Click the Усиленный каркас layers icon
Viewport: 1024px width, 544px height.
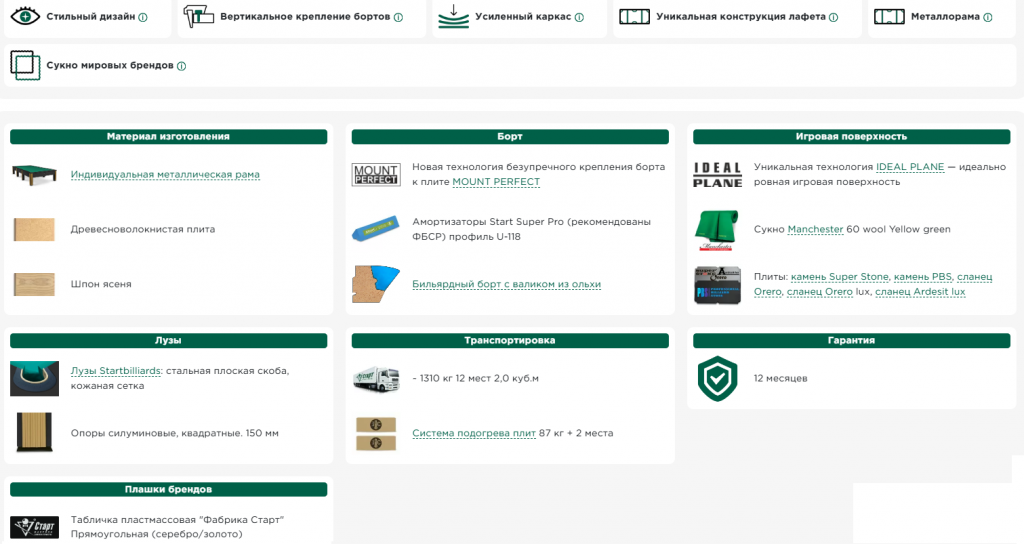[x=453, y=16]
